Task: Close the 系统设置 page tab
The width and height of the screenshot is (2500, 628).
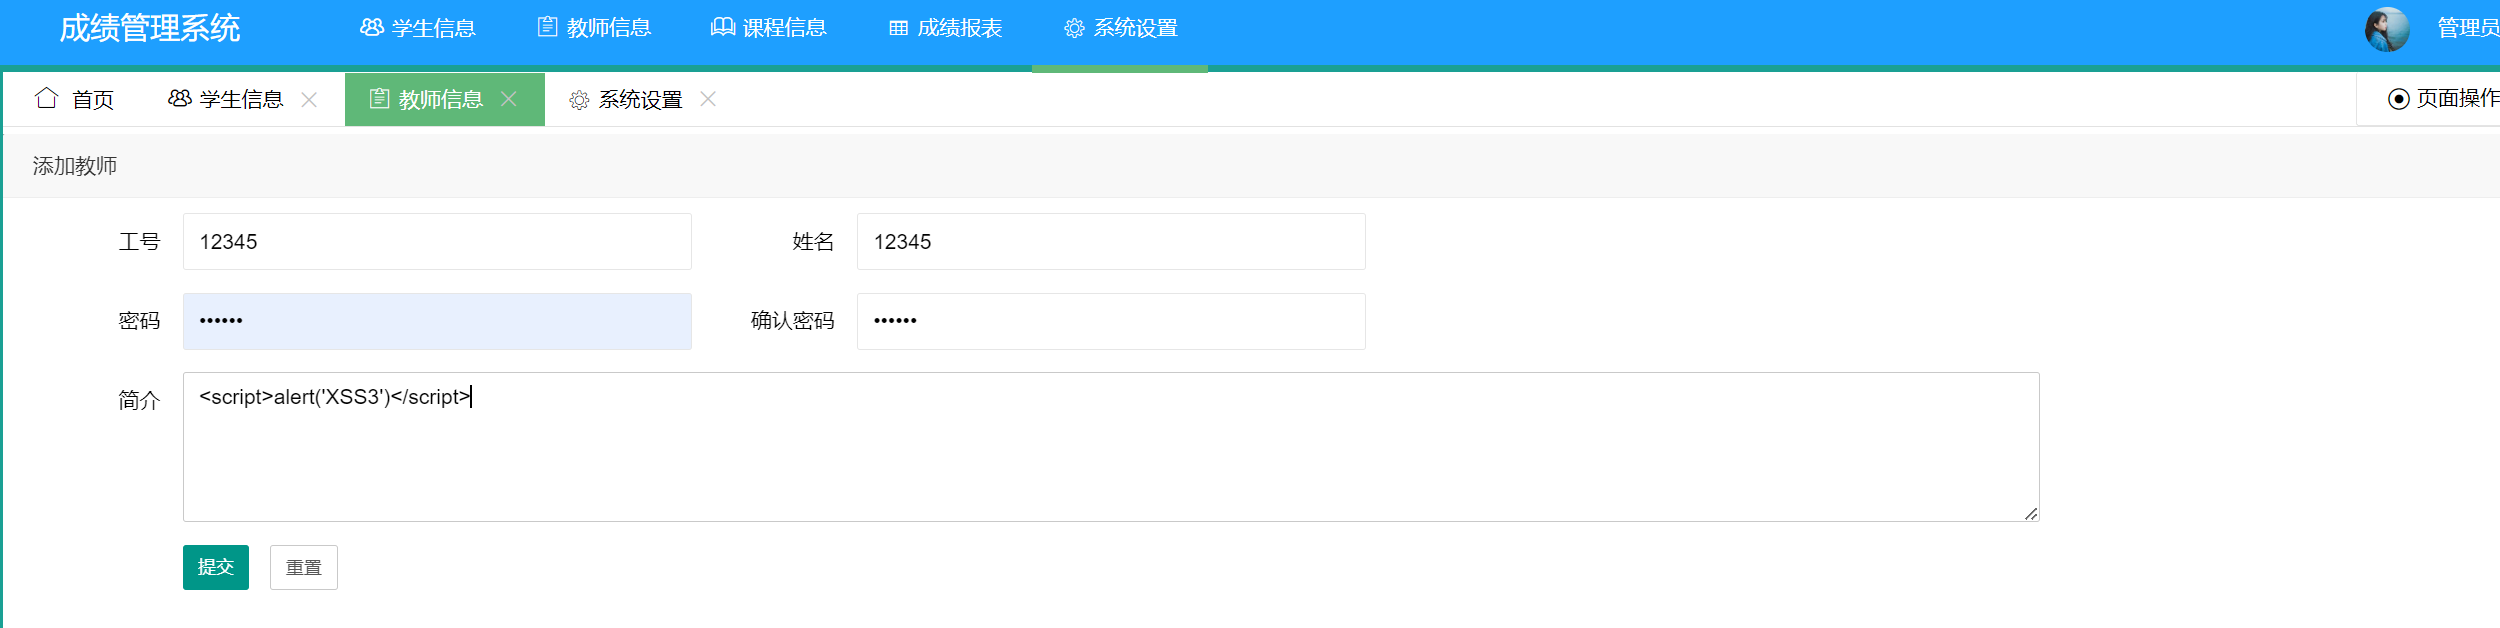Action: pos(708,98)
